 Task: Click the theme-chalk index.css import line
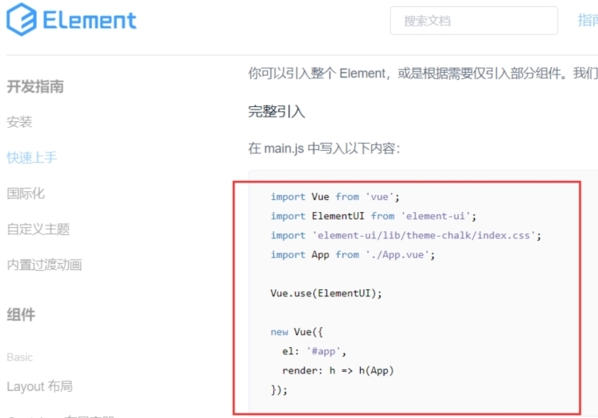click(406, 235)
